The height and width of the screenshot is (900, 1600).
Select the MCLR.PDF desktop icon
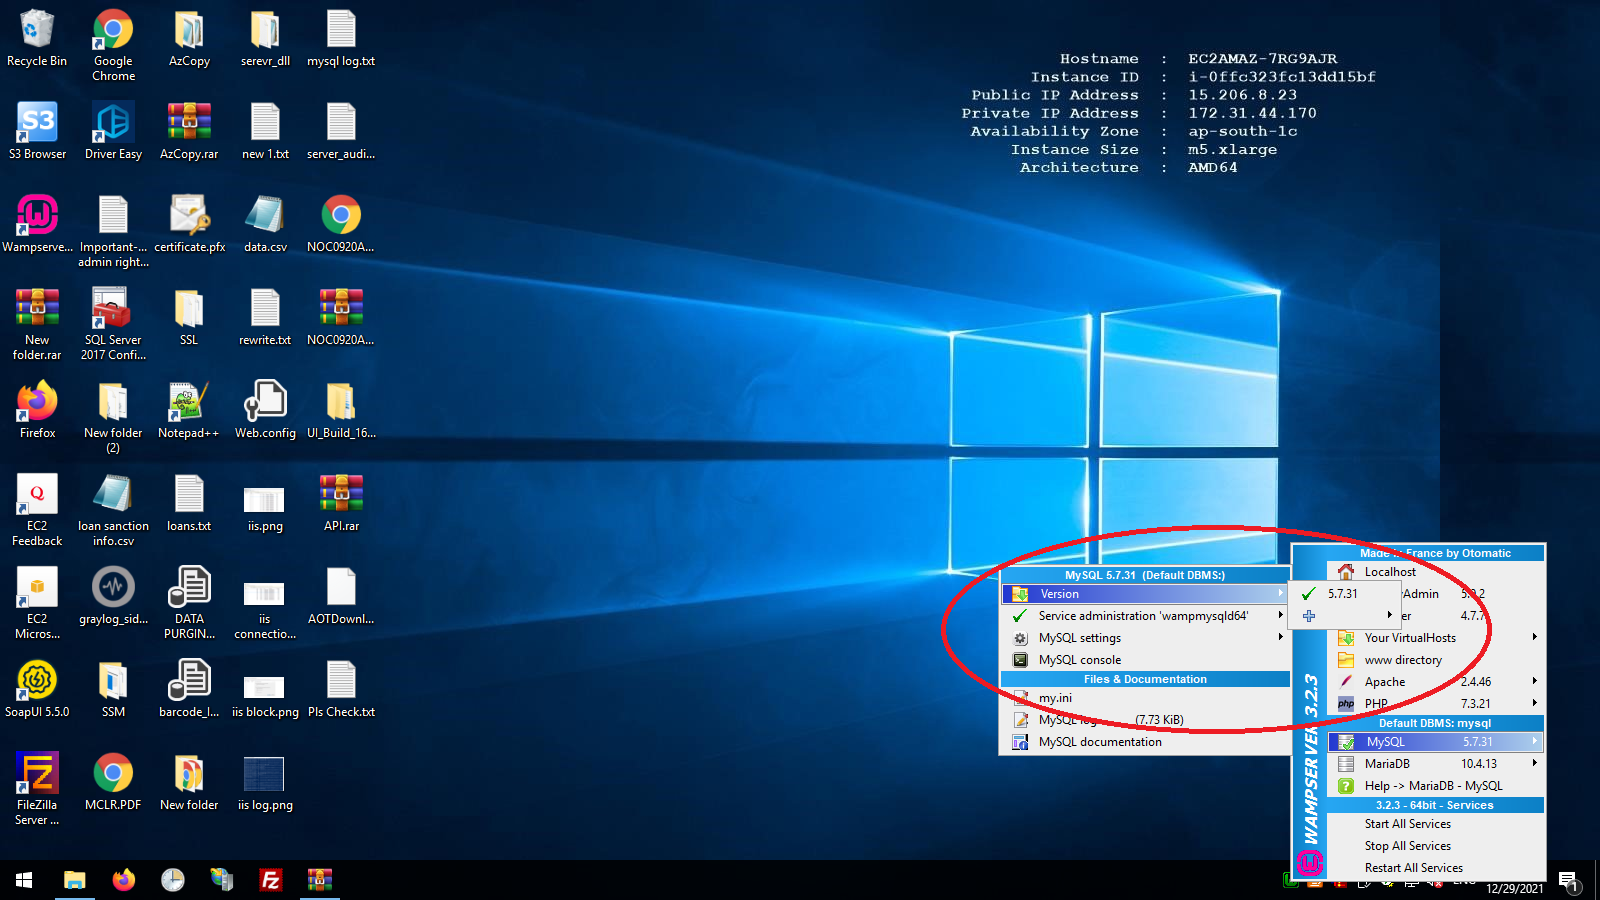coord(113,783)
